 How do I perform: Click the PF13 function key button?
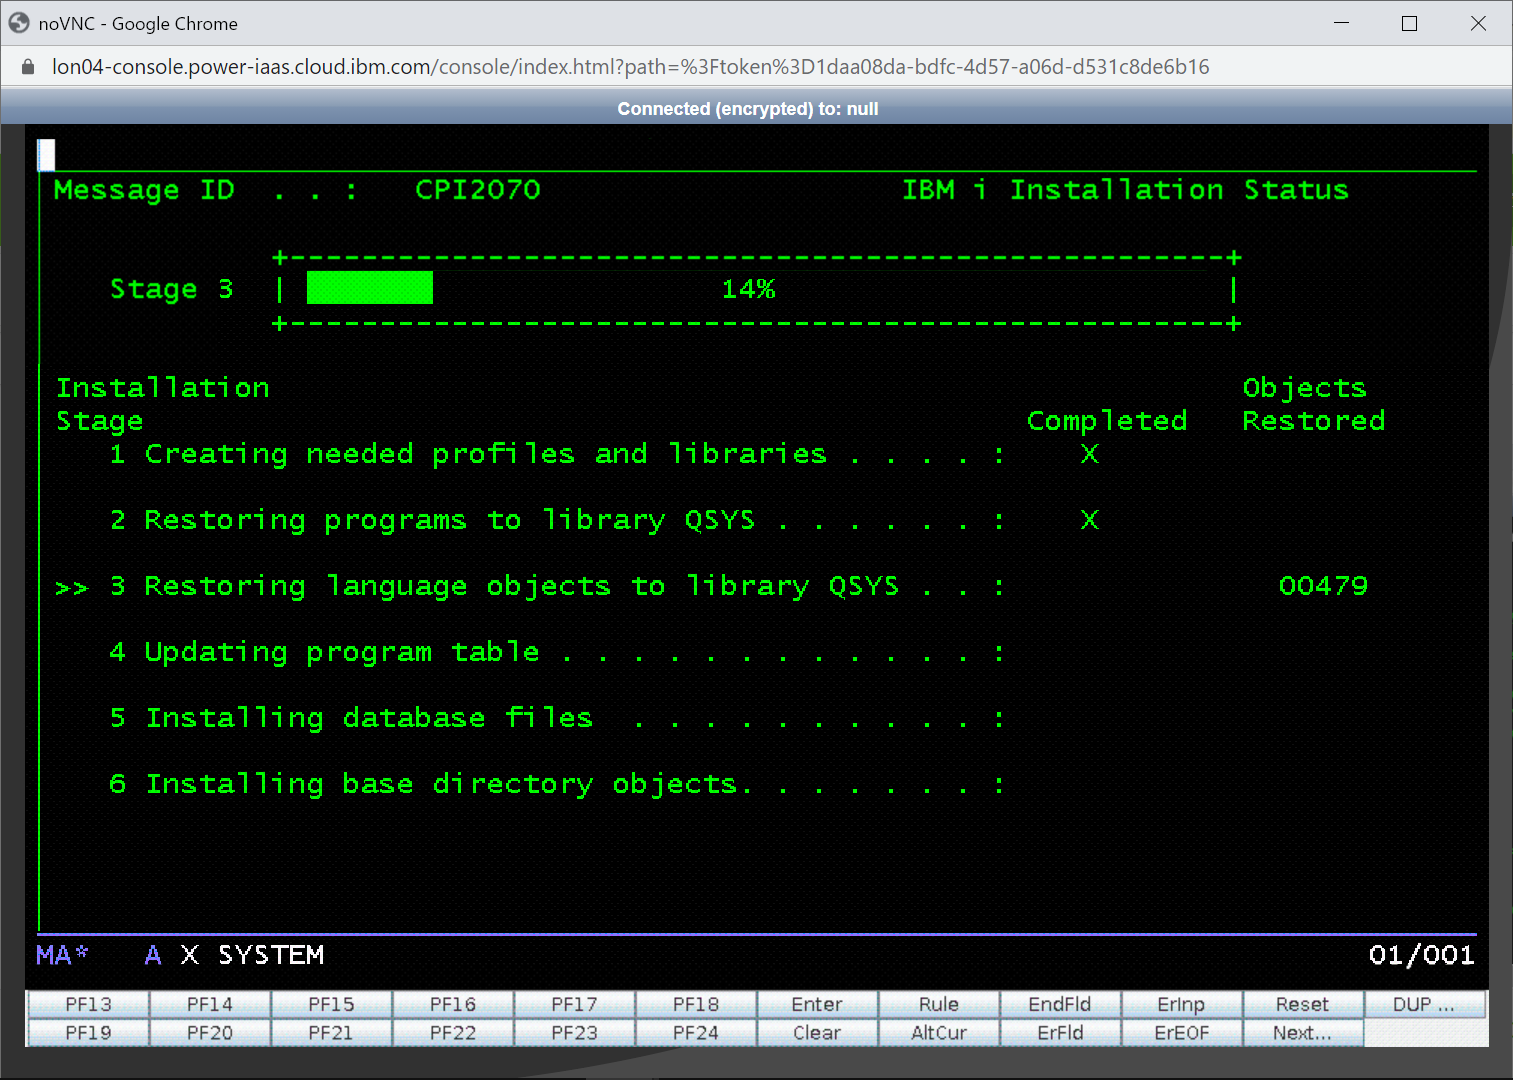[88, 1004]
